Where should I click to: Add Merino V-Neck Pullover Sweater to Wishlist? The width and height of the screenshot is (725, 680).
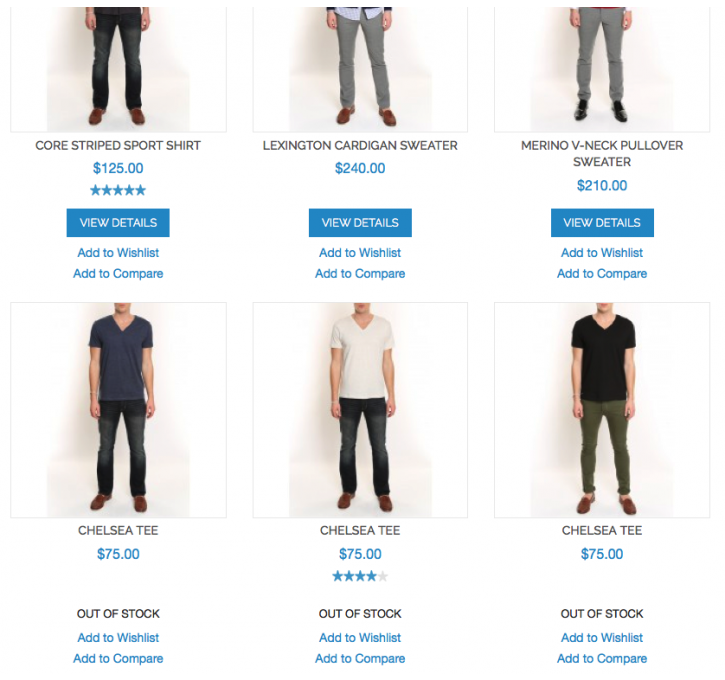(602, 253)
